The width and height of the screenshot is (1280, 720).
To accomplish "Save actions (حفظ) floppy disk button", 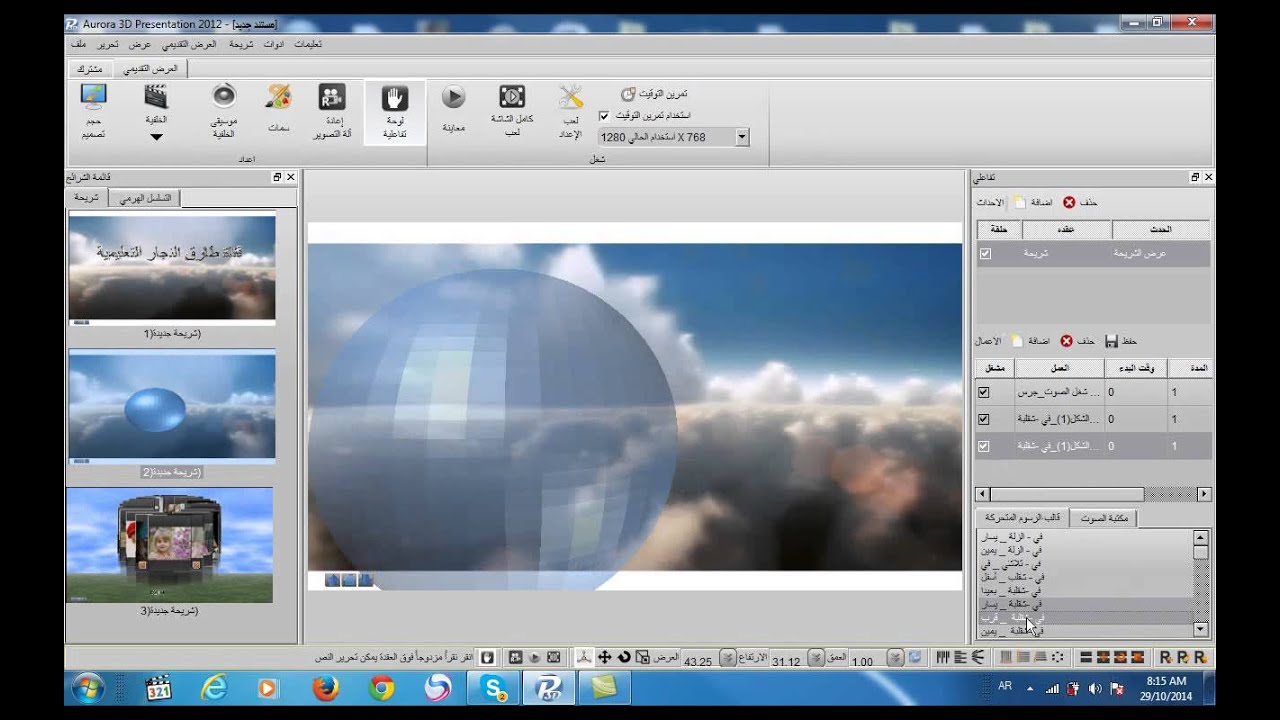I will 1122,341.
